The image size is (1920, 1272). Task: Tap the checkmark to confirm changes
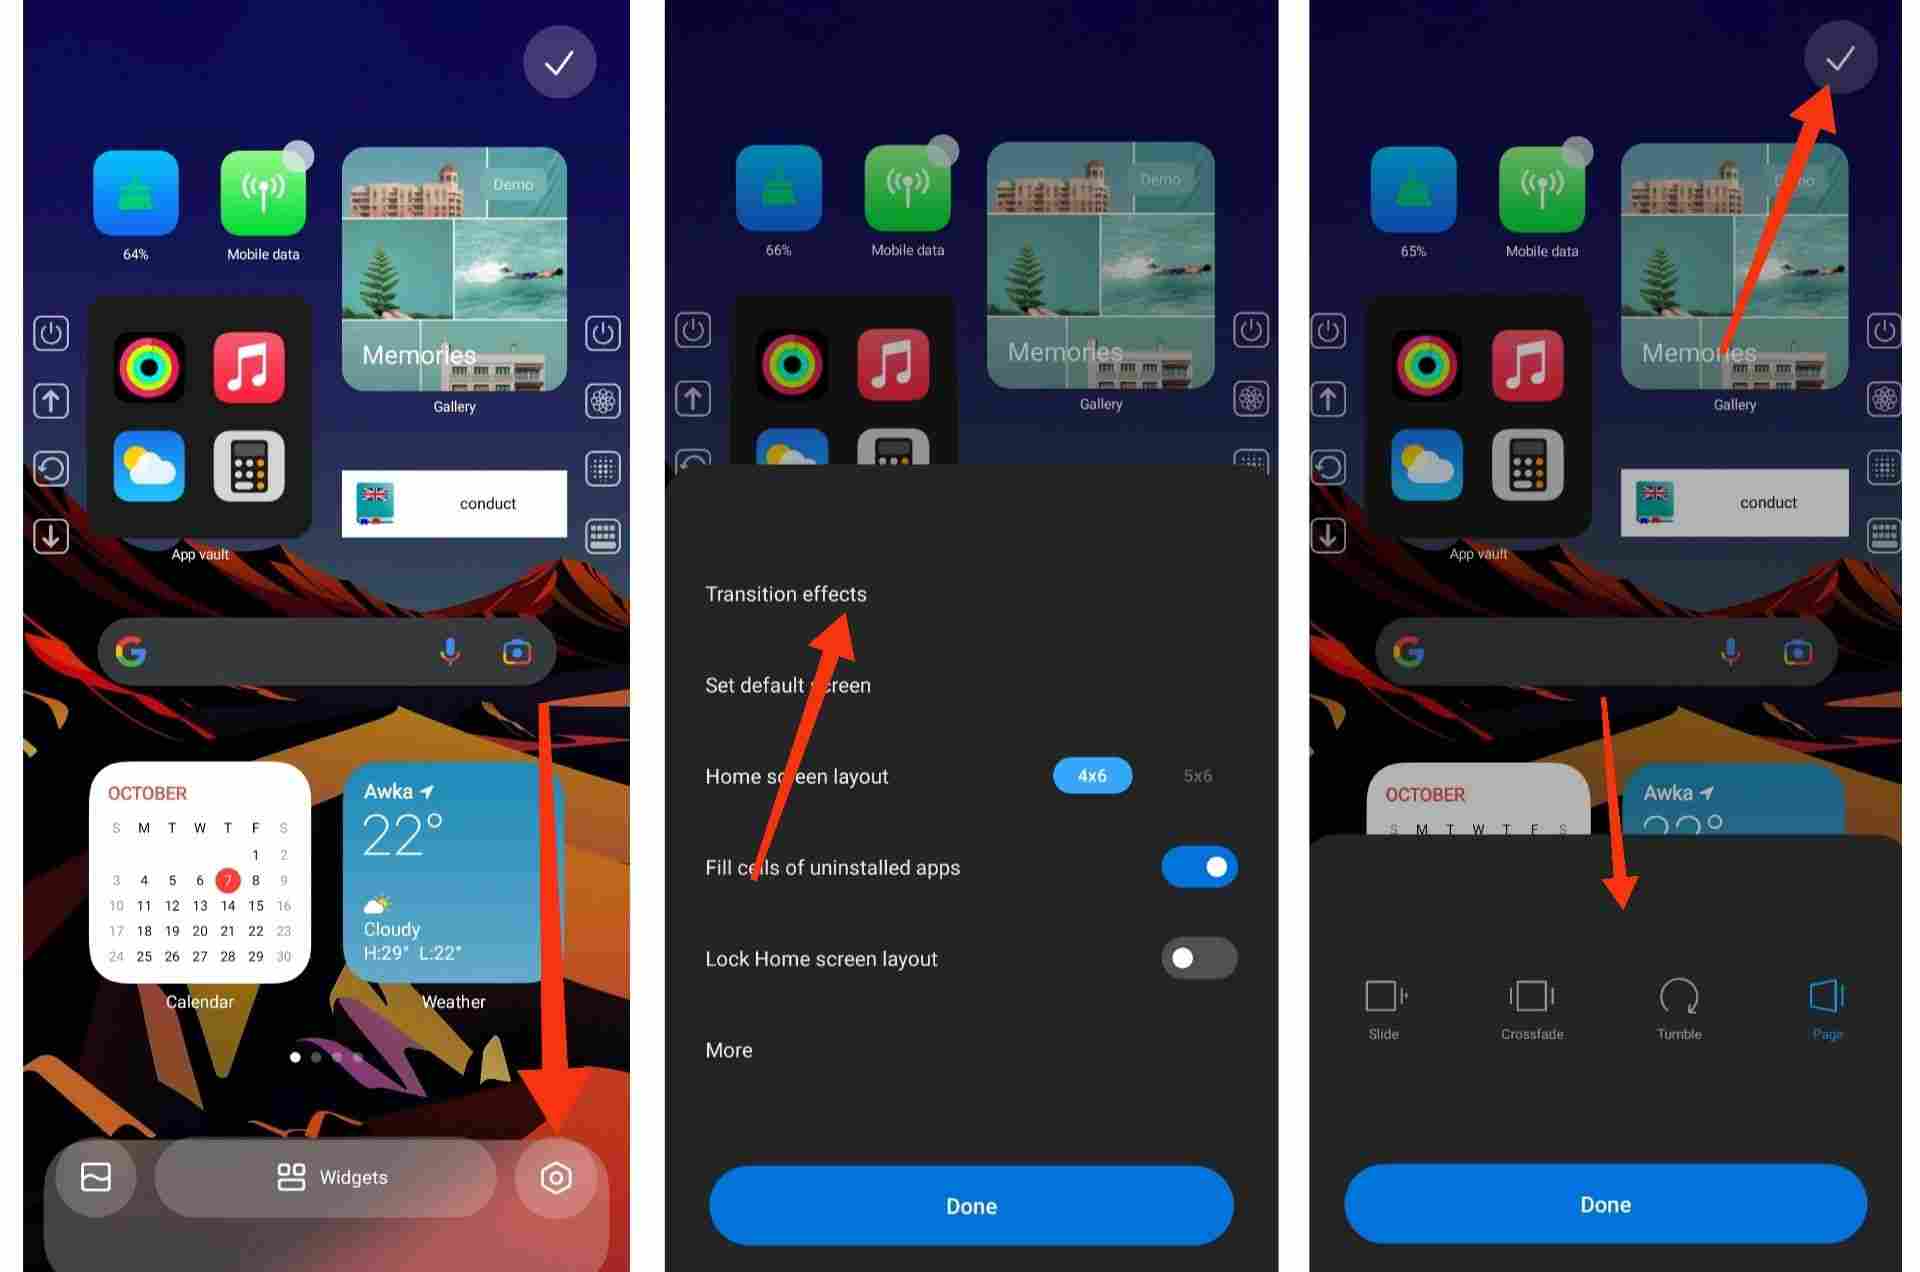coord(1839,58)
